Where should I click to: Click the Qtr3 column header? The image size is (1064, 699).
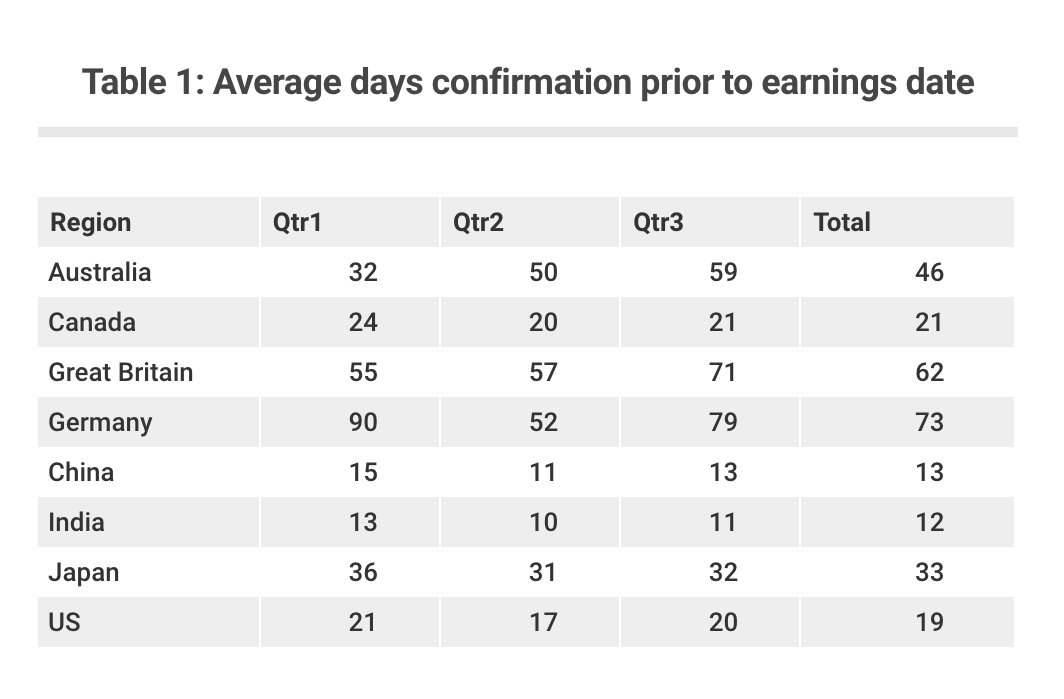658,223
